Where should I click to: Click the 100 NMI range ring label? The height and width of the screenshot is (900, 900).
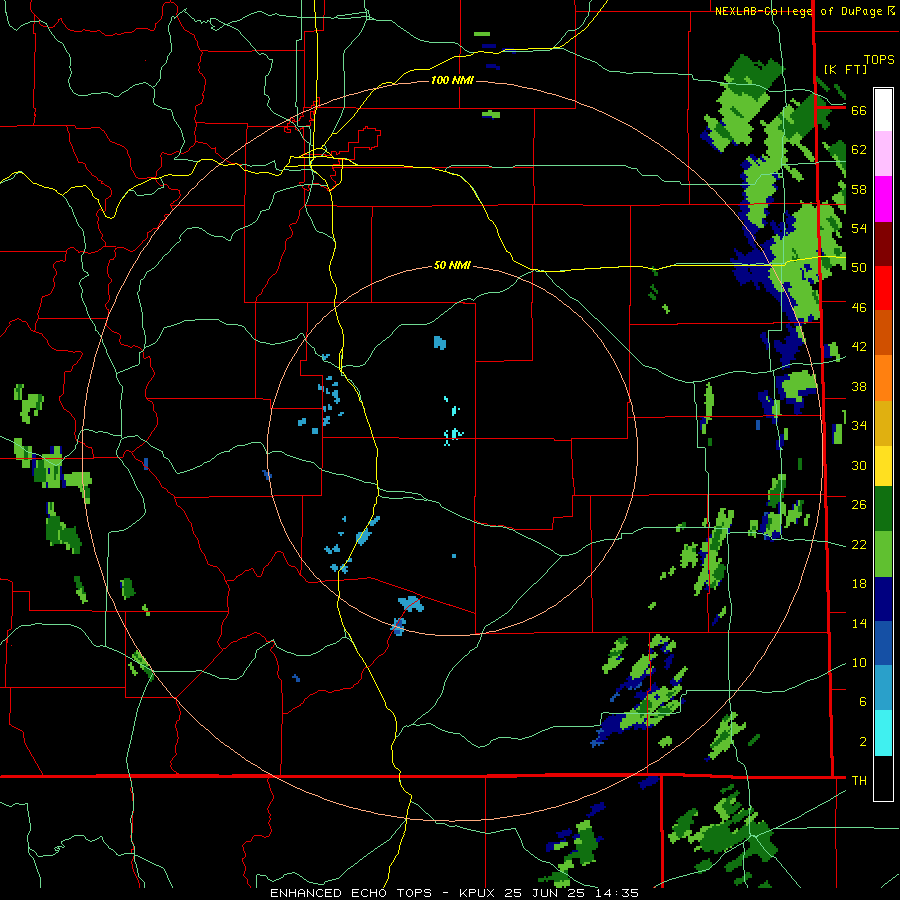click(x=452, y=80)
